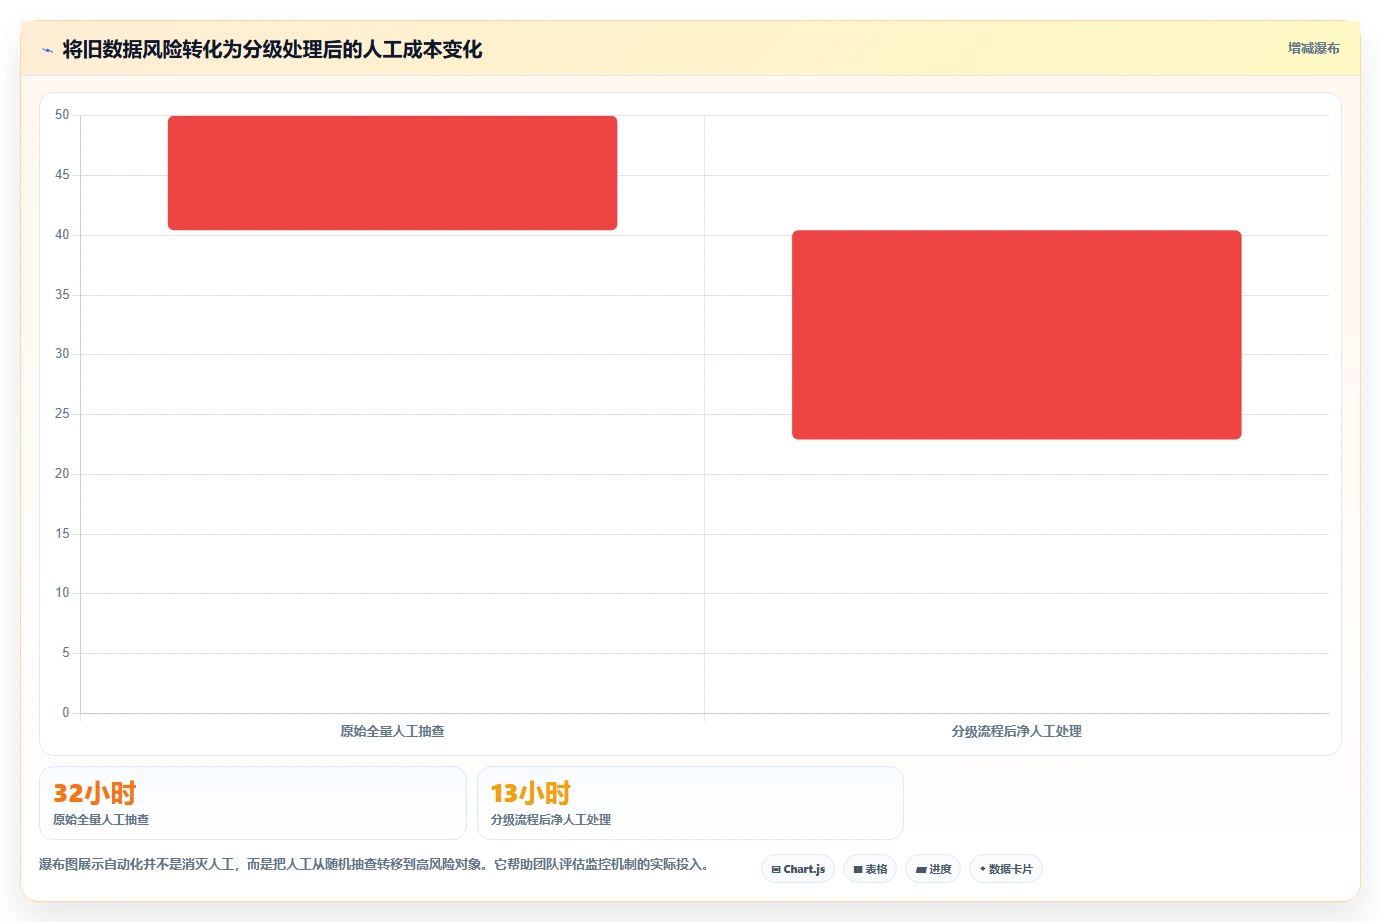Click the 32小时 data card
Screen dimensions: 1381x922
tap(253, 803)
